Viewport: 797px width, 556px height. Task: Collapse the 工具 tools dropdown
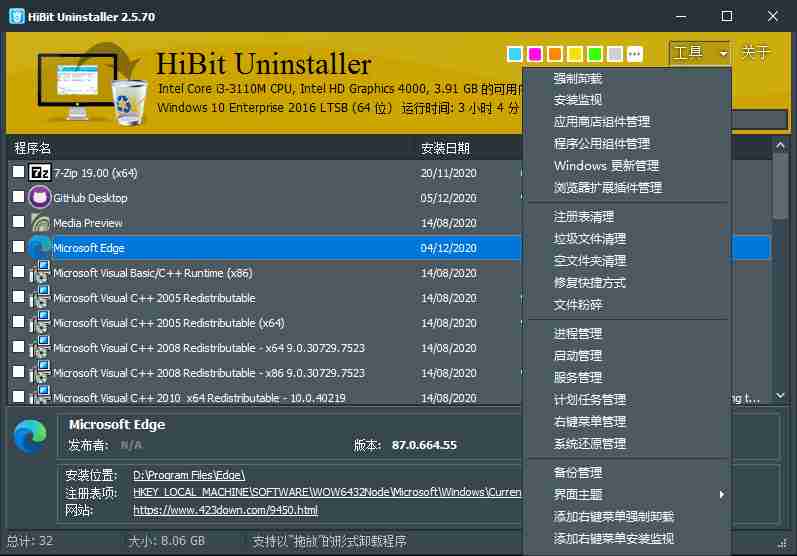tap(699, 52)
